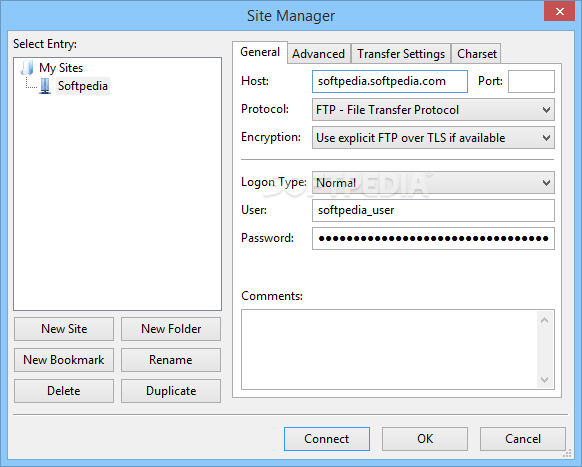
Task: Select the My Sites tree node
Action: coord(61,68)
